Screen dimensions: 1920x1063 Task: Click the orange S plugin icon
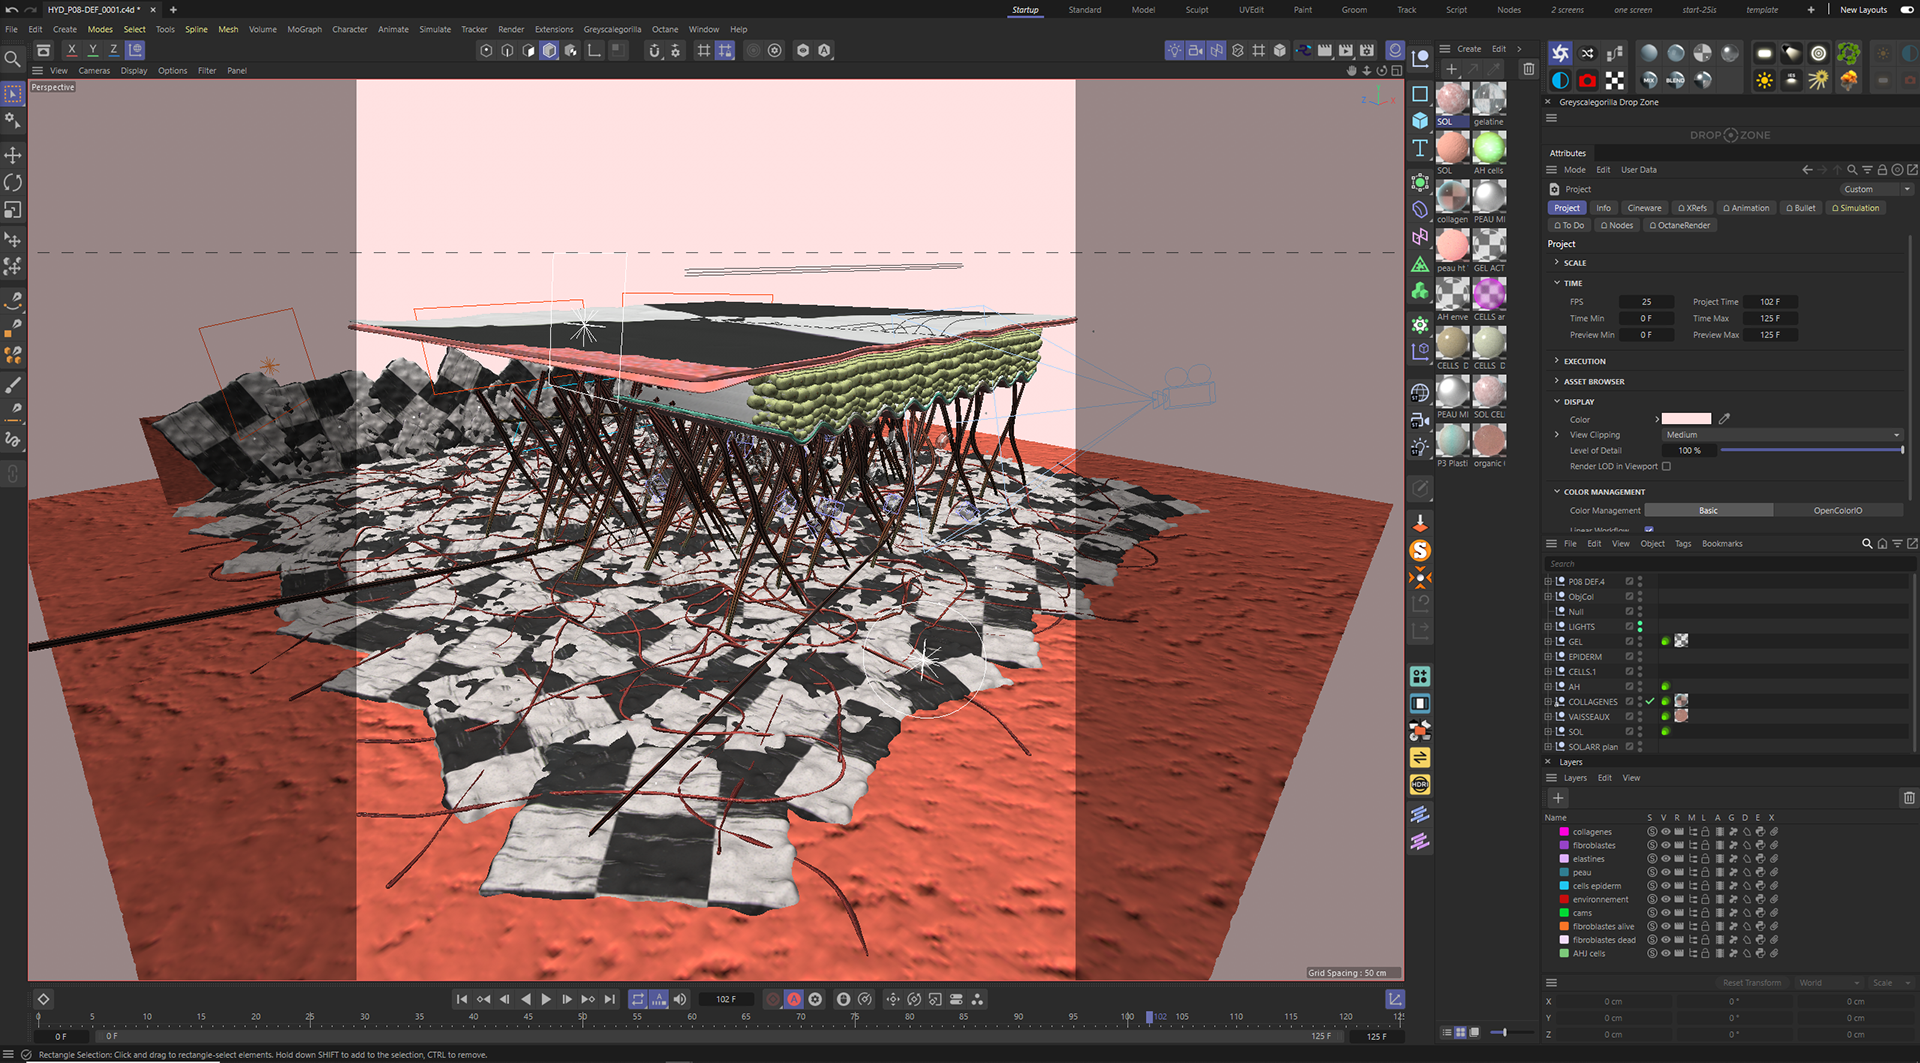pyautogui.click(x=1420, y=550)
